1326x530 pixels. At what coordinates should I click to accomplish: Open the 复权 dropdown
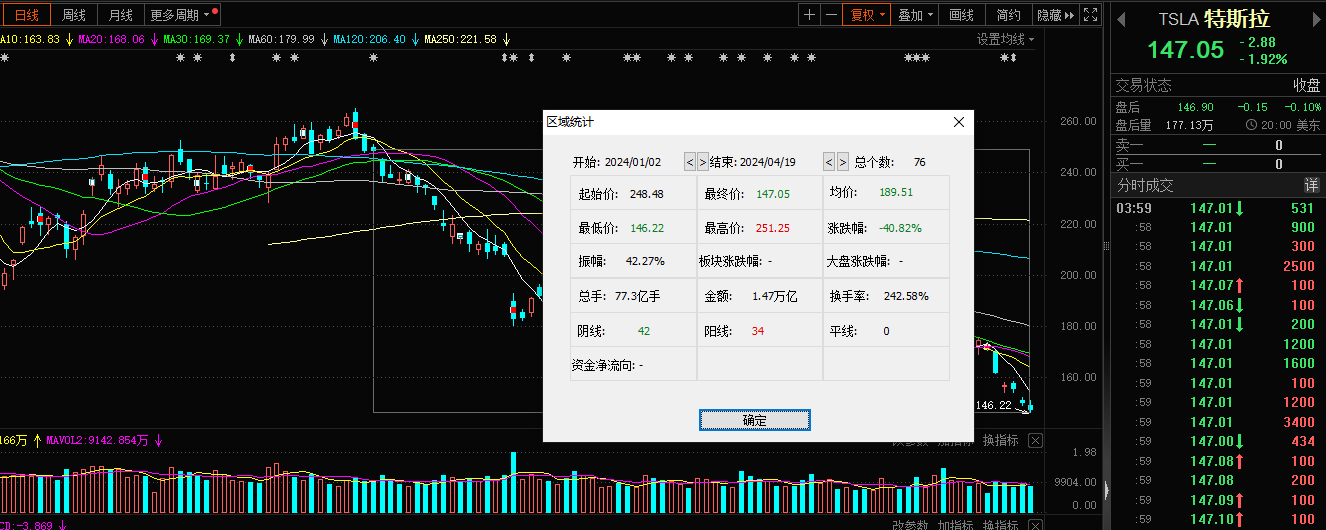click(x=867, y=15)
